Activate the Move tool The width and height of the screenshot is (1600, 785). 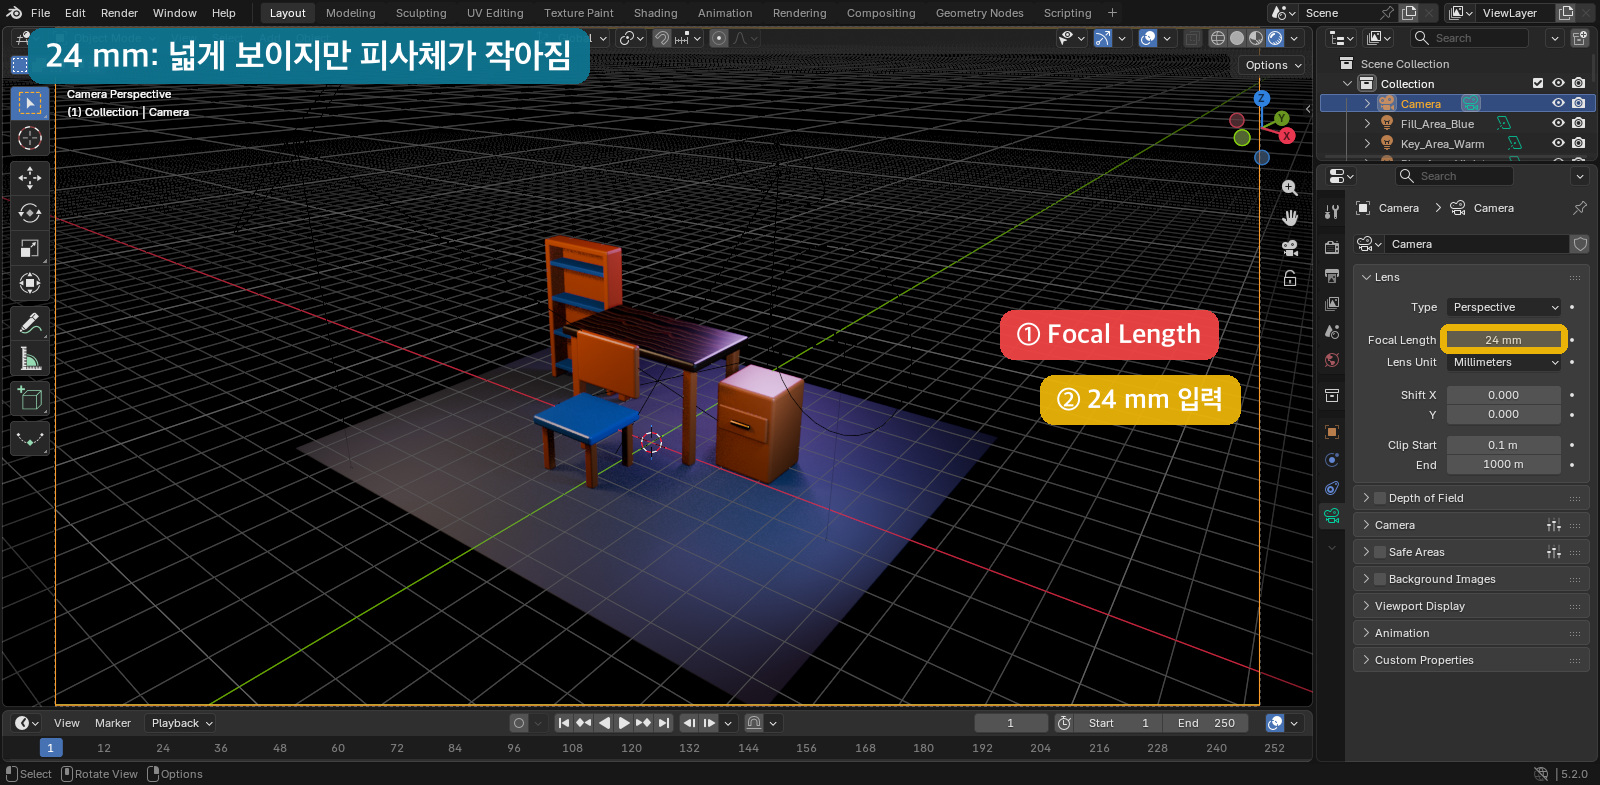30,178
